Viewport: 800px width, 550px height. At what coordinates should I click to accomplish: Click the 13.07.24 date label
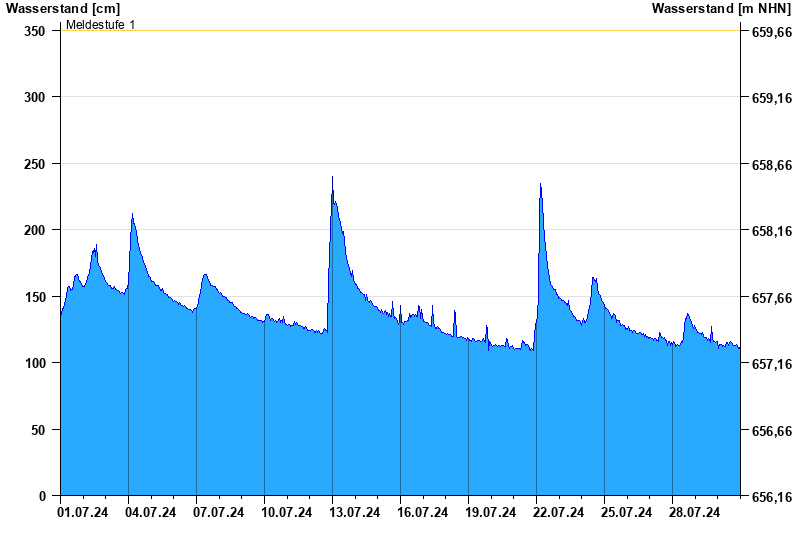(x=355, y=512)
